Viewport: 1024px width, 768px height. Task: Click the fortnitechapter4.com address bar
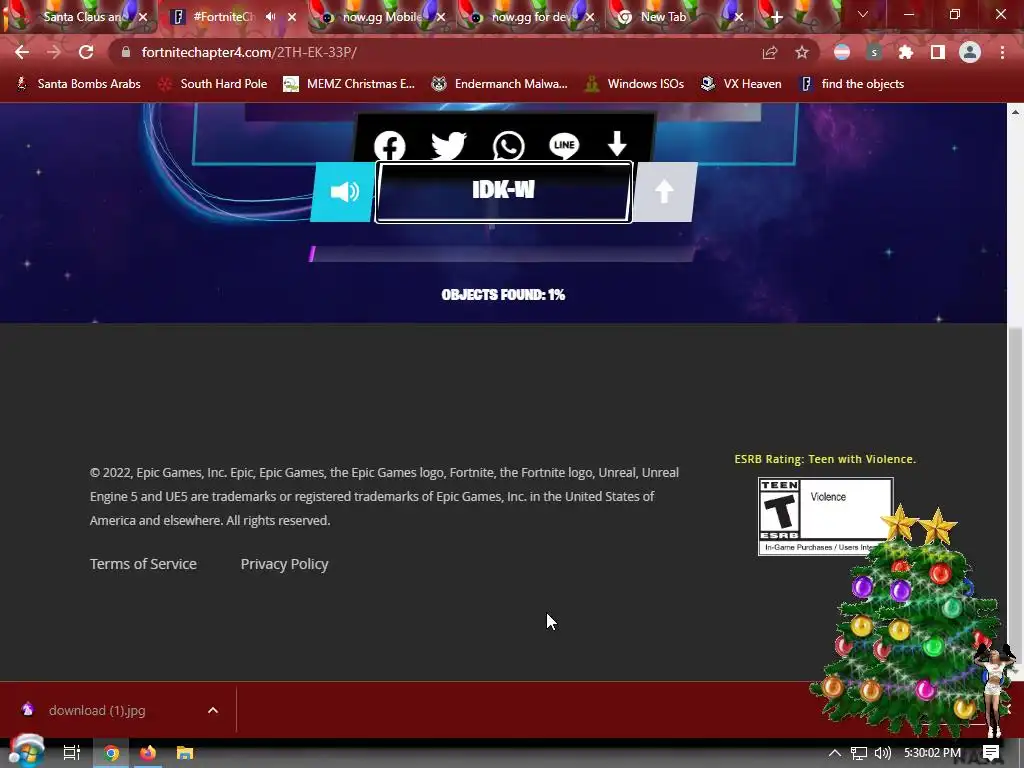pos(444,52)
